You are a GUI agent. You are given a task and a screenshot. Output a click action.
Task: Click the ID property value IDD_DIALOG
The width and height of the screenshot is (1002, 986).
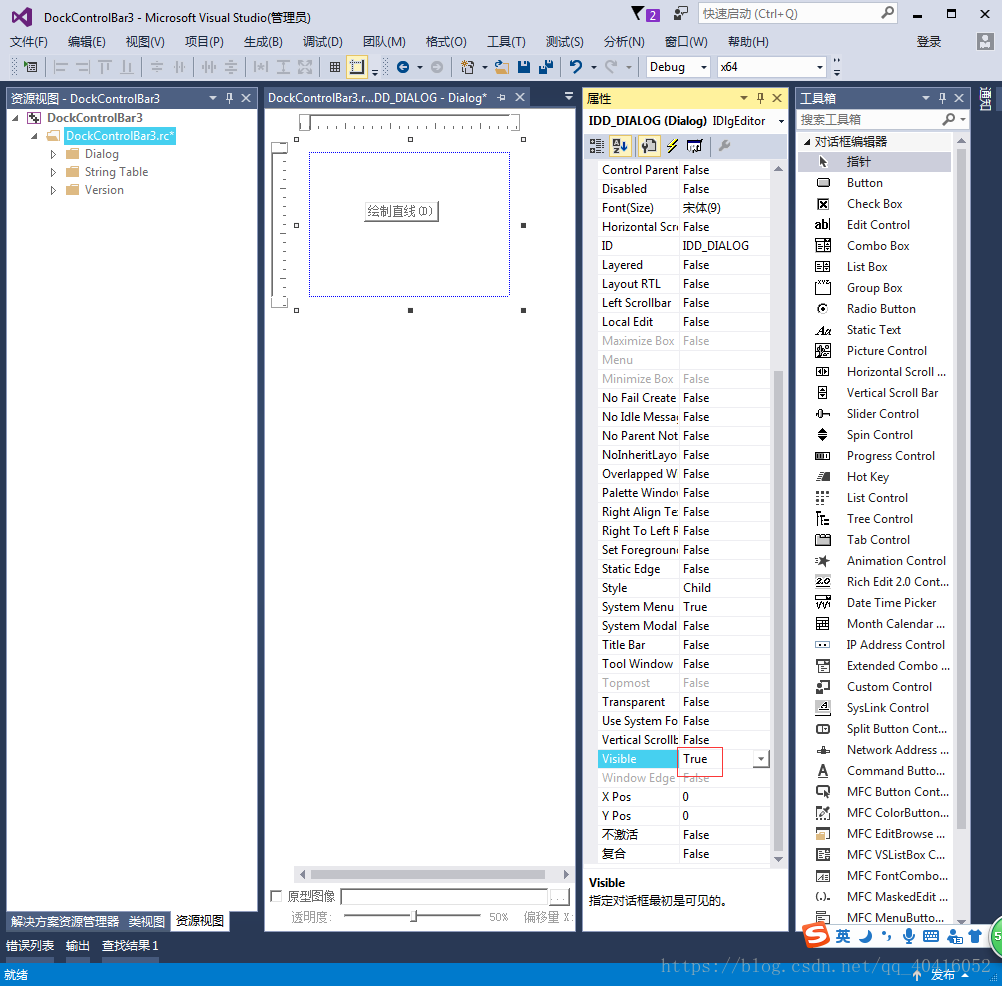point(715,246)
